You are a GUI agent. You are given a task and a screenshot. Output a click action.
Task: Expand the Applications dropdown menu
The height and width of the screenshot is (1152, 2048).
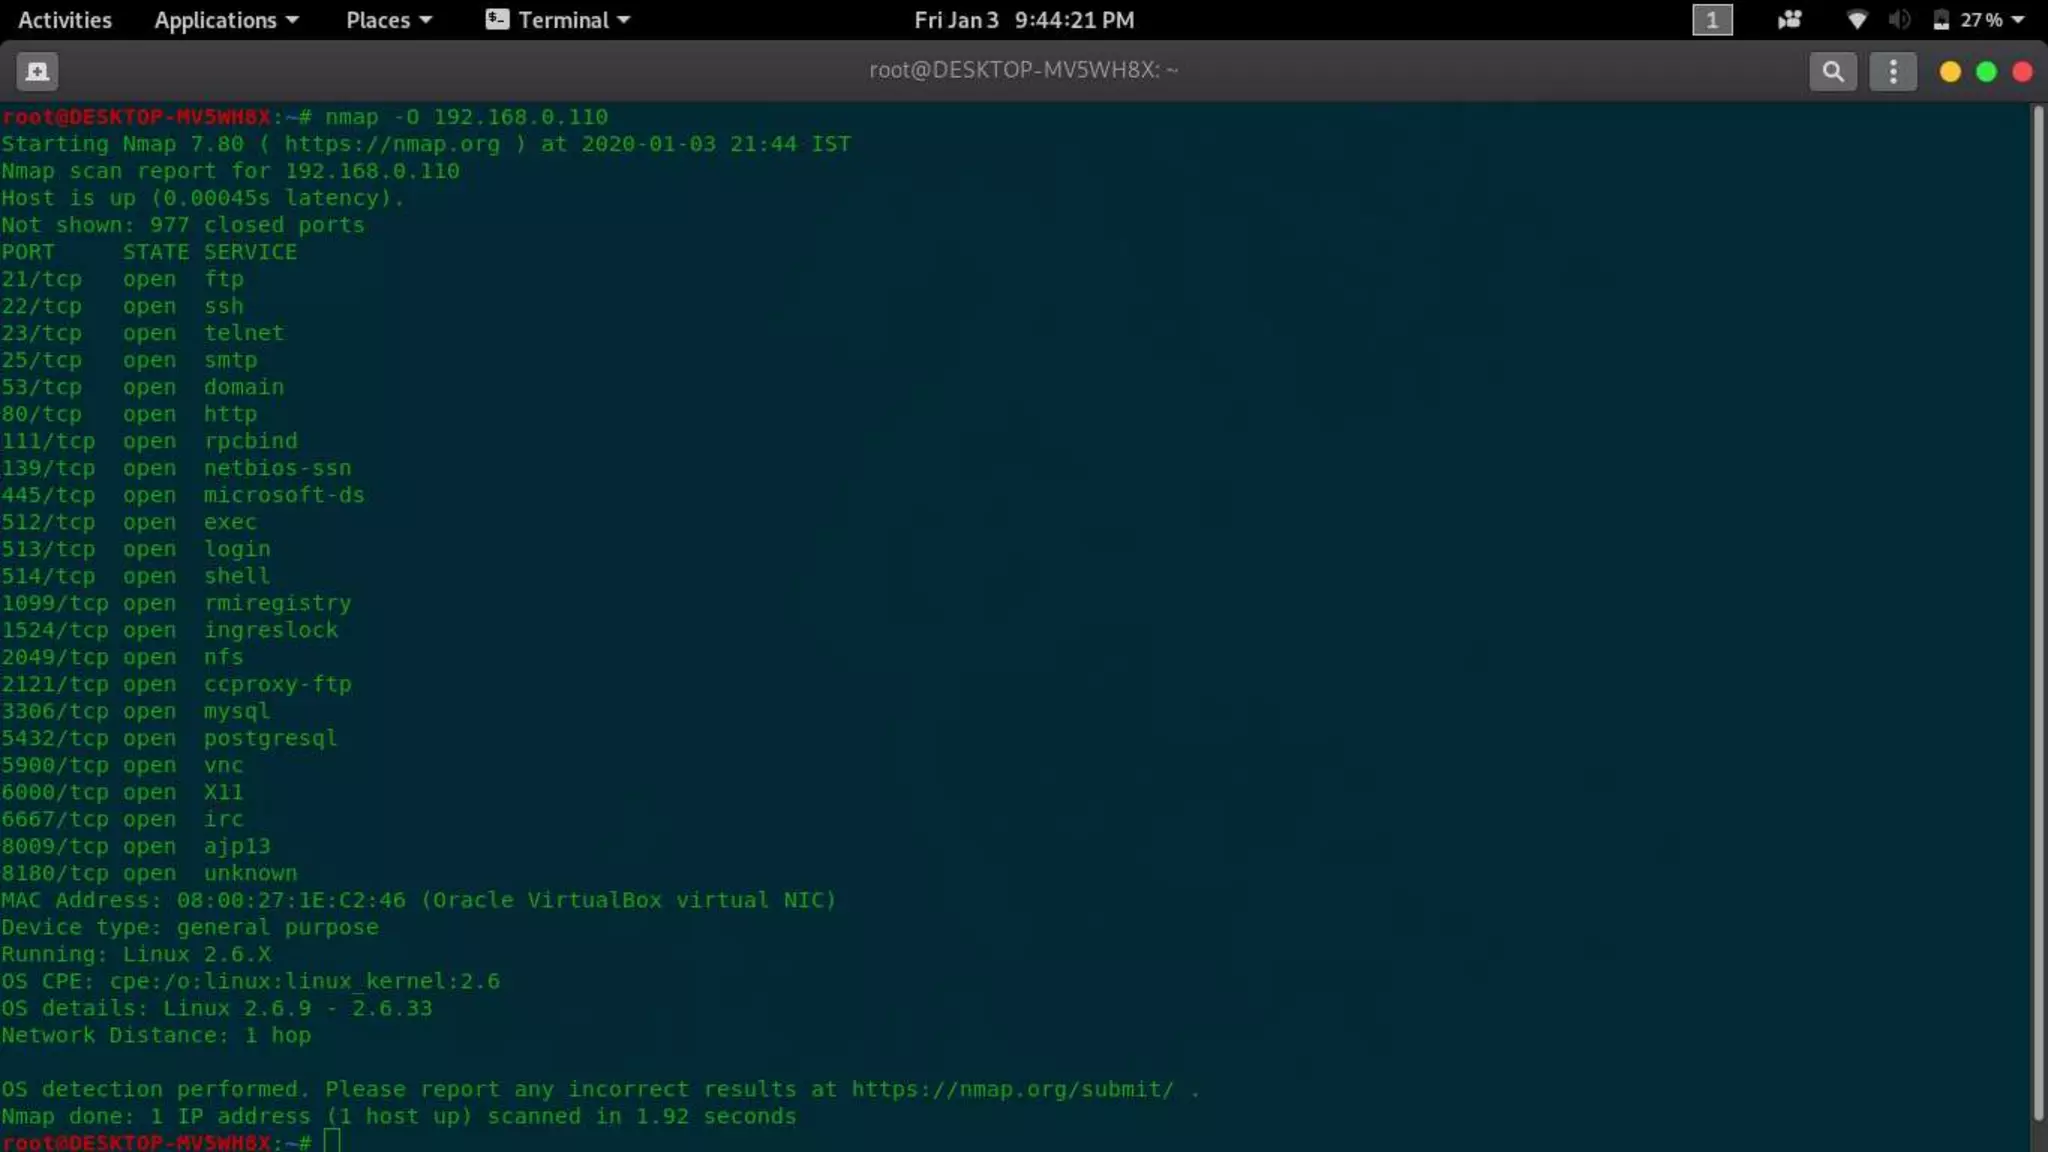[x=226, y=20]
